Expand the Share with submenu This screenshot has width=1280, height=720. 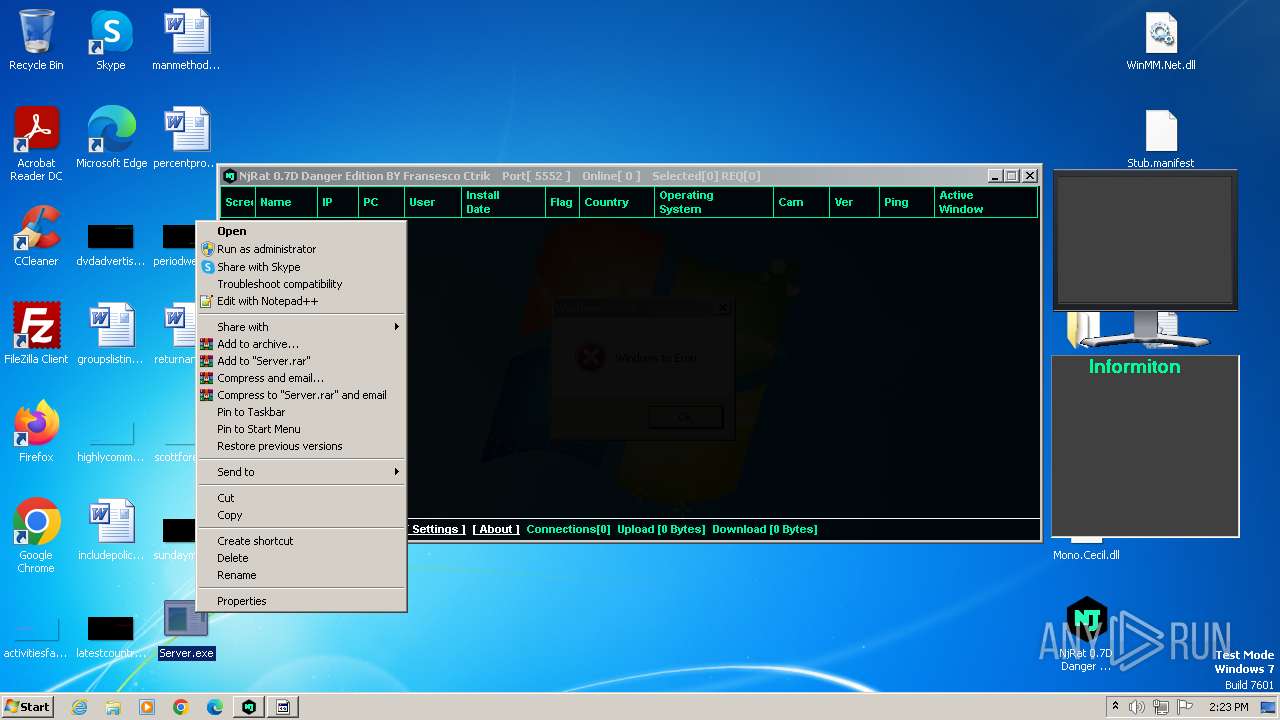coord(301,327)
